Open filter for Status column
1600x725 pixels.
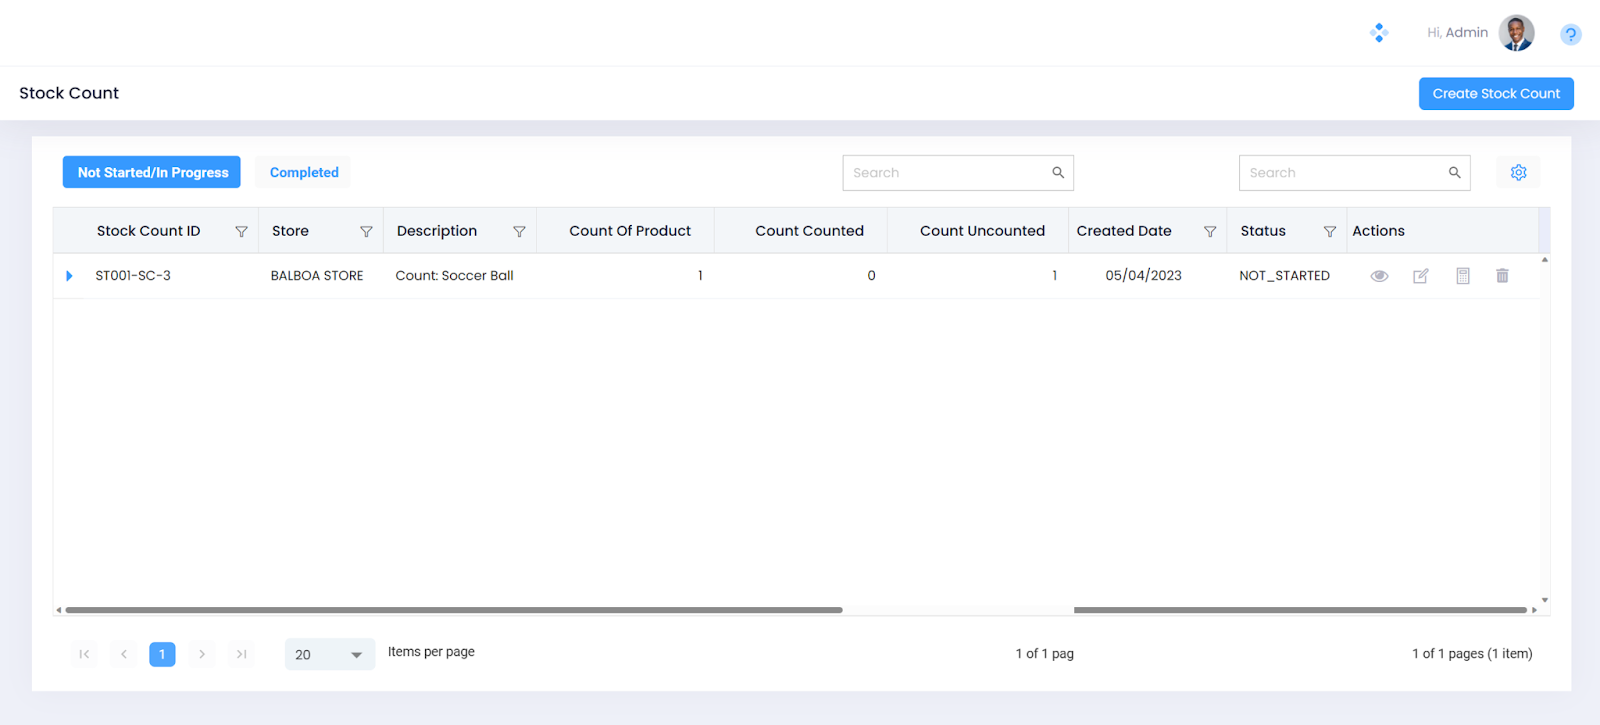tap(1329, 231)
